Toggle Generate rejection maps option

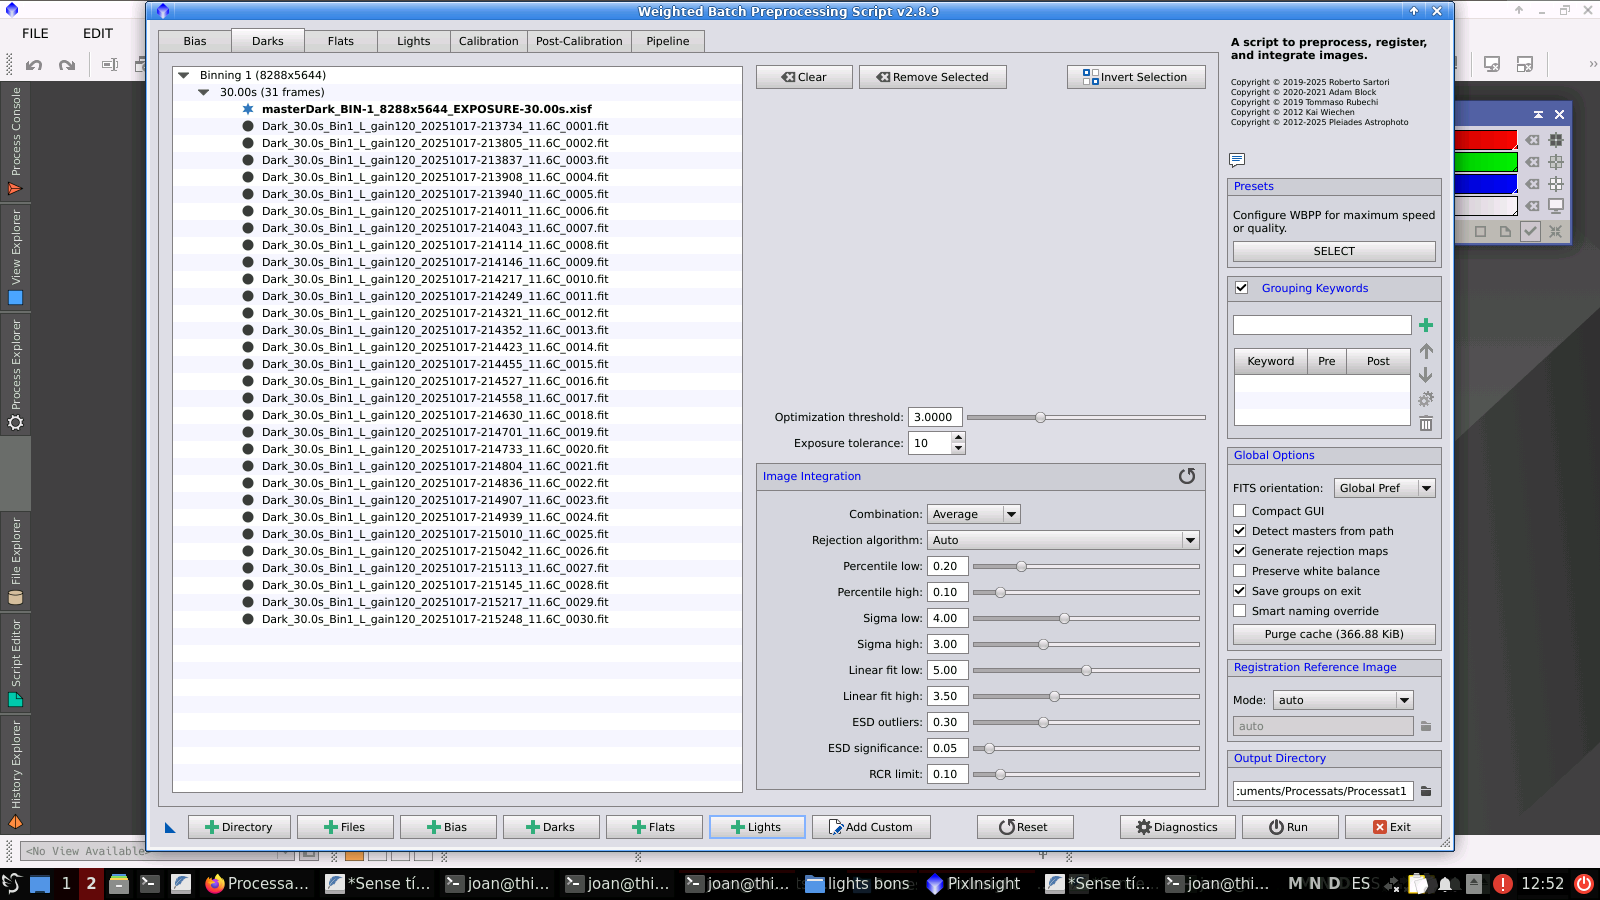1240,551
